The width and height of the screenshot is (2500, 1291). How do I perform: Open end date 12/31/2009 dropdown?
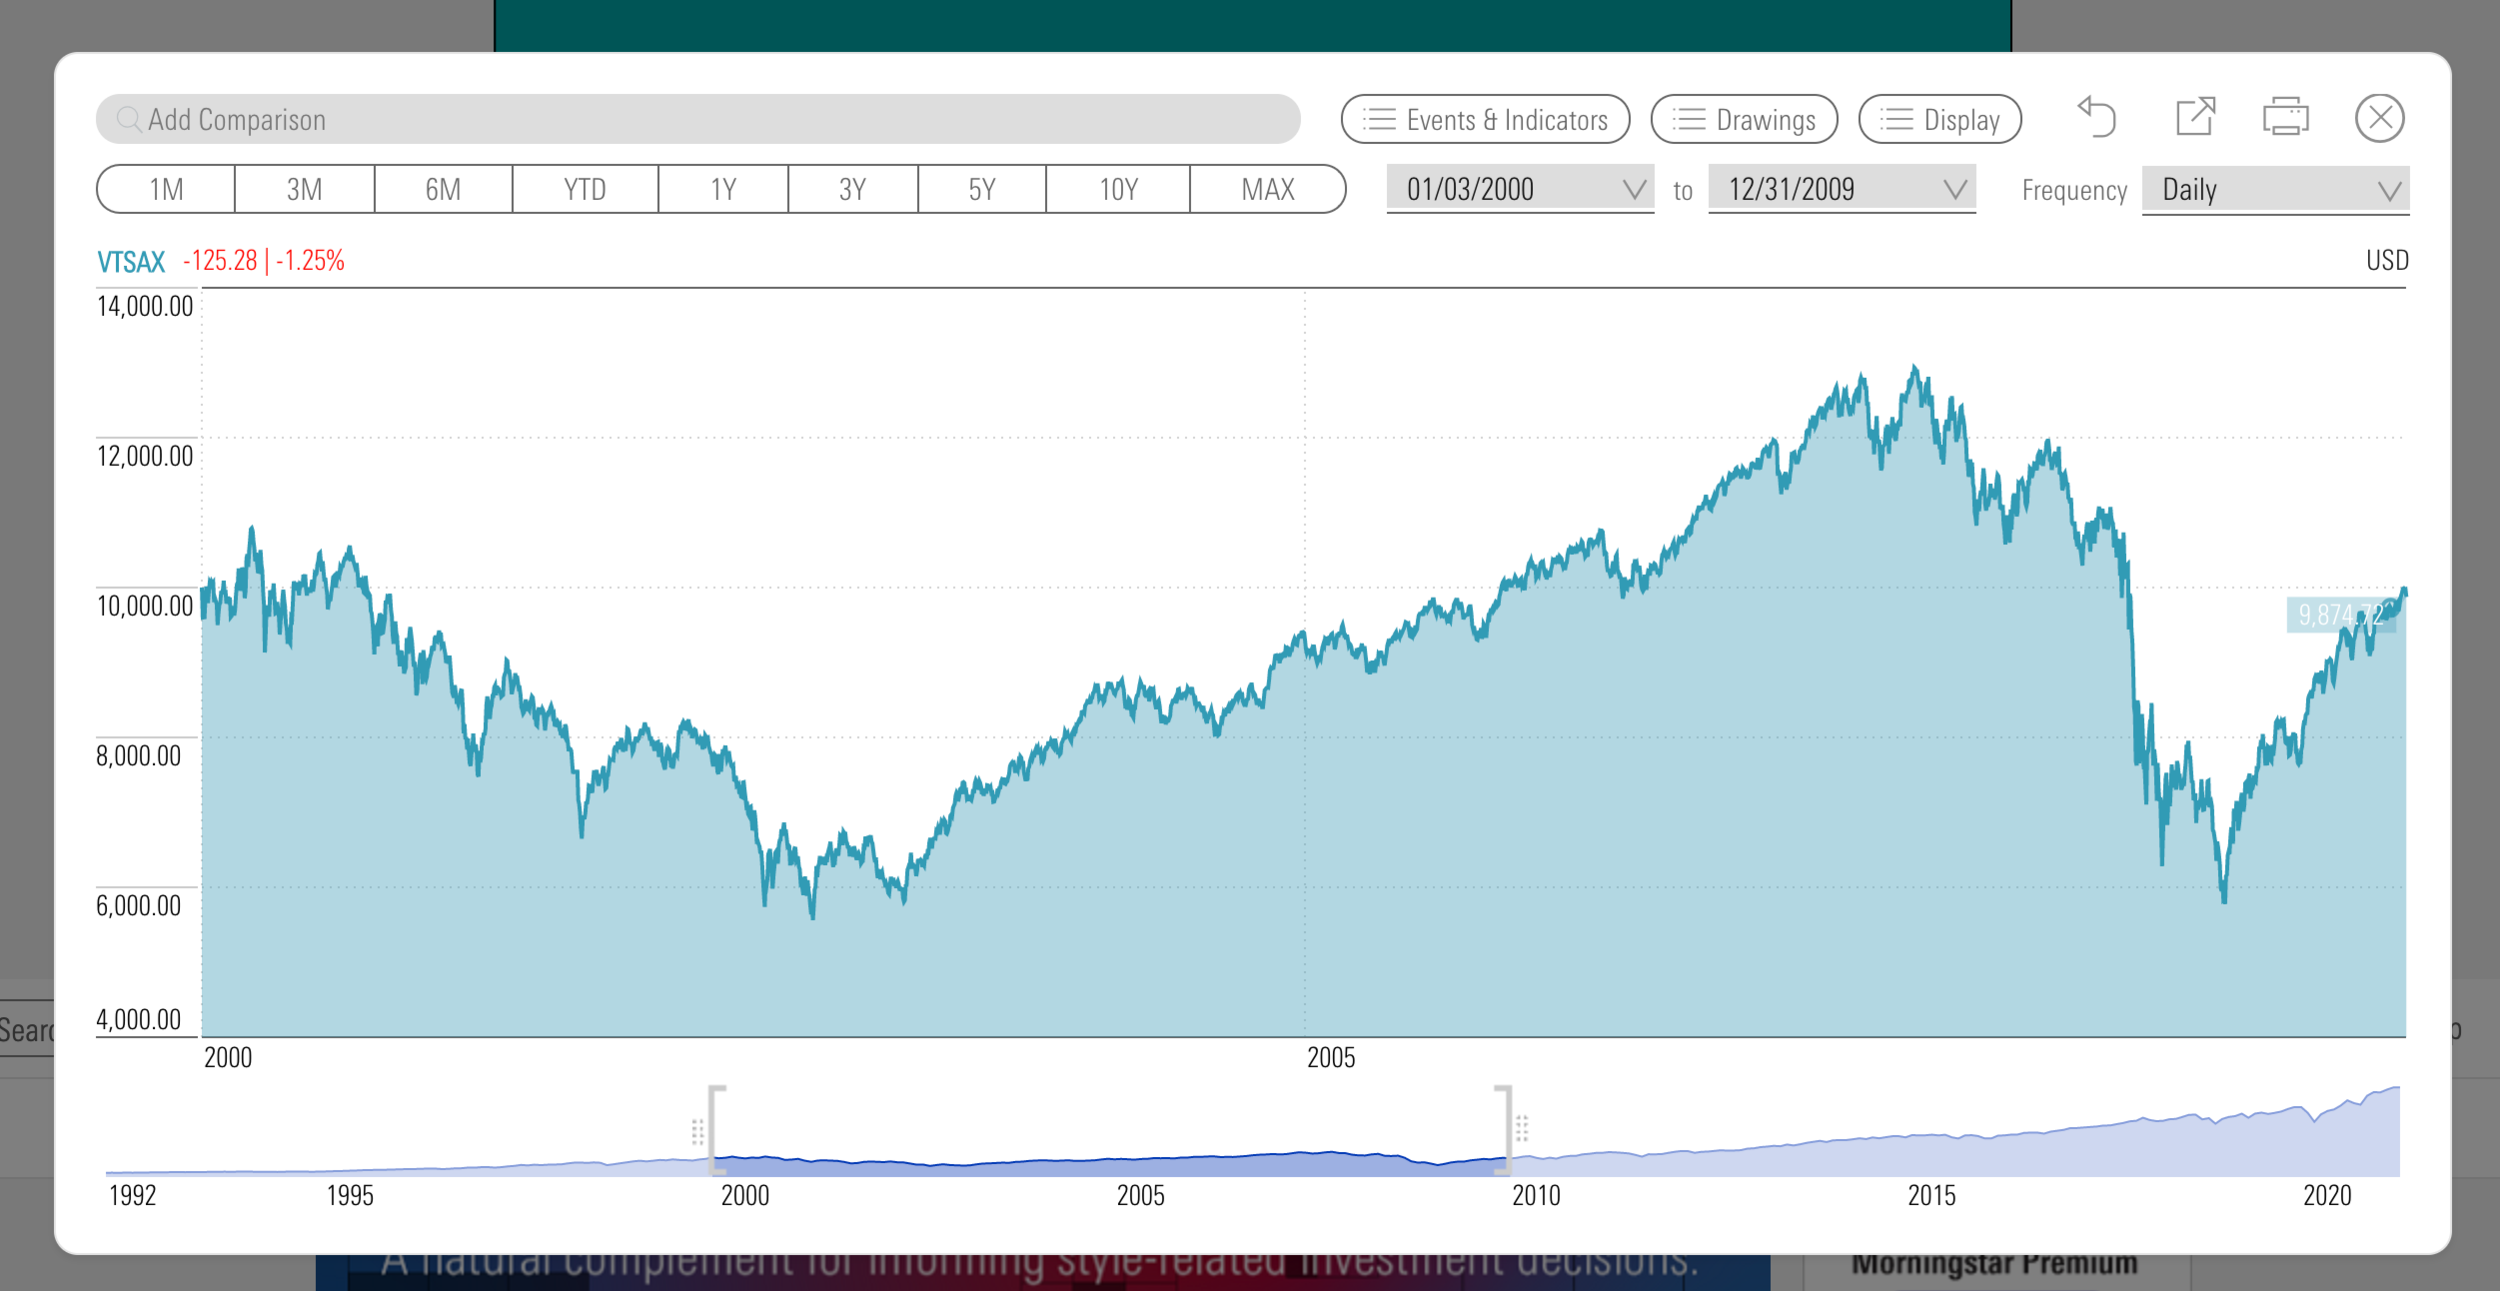coord(1842,189)
